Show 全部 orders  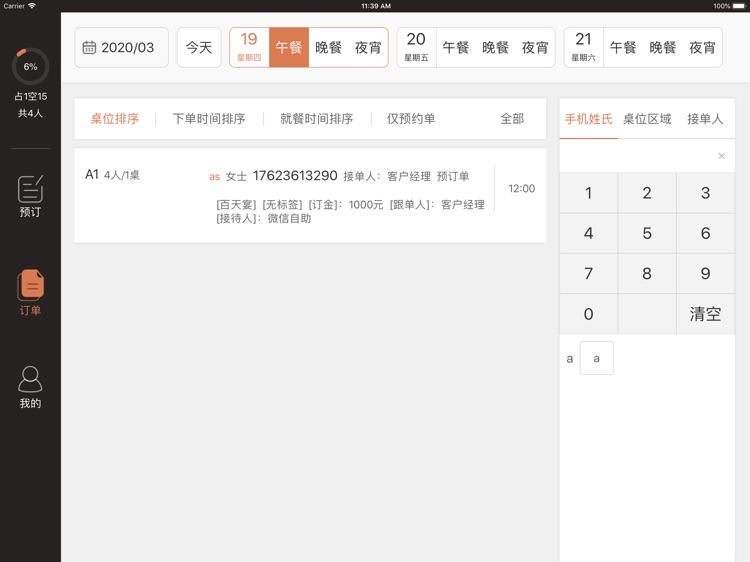(512, 119)
